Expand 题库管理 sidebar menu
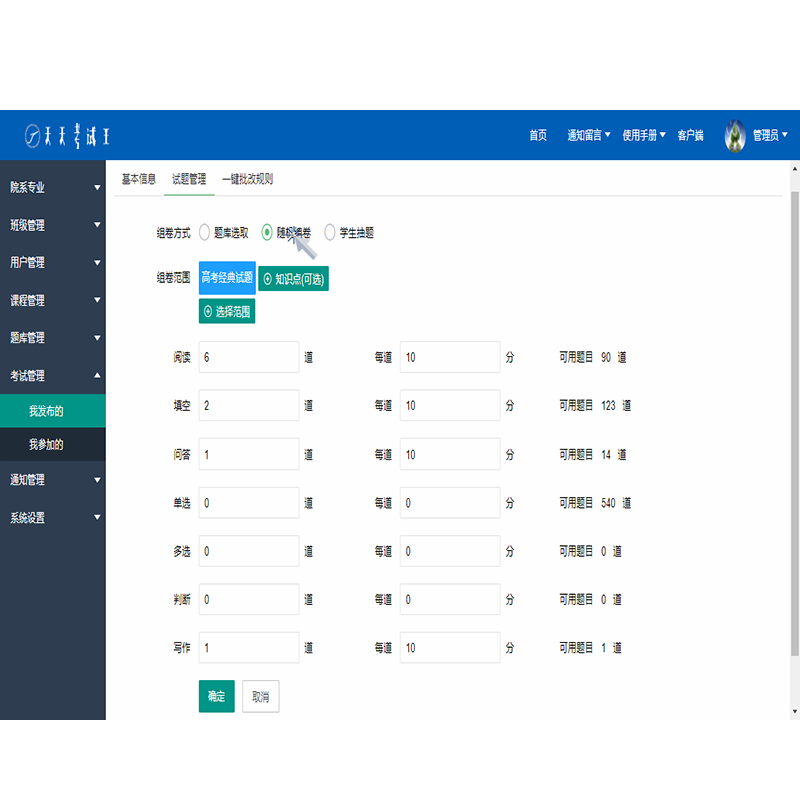Viewport: 800px width, 800px height. coord(53,338)
